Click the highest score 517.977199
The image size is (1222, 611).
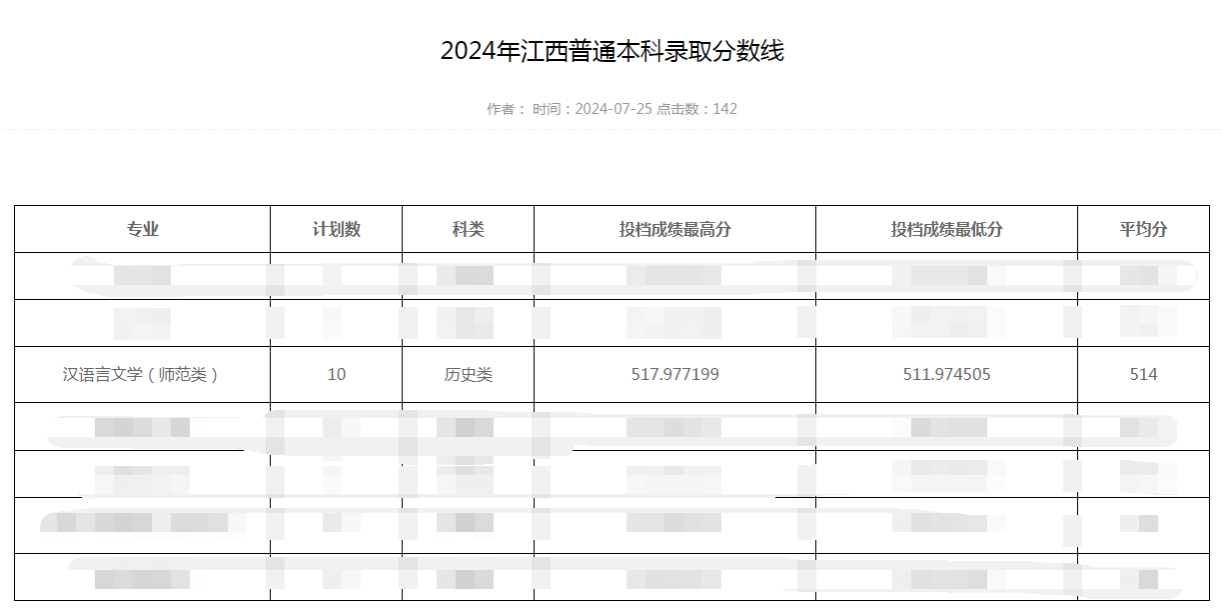coord(675,374)
